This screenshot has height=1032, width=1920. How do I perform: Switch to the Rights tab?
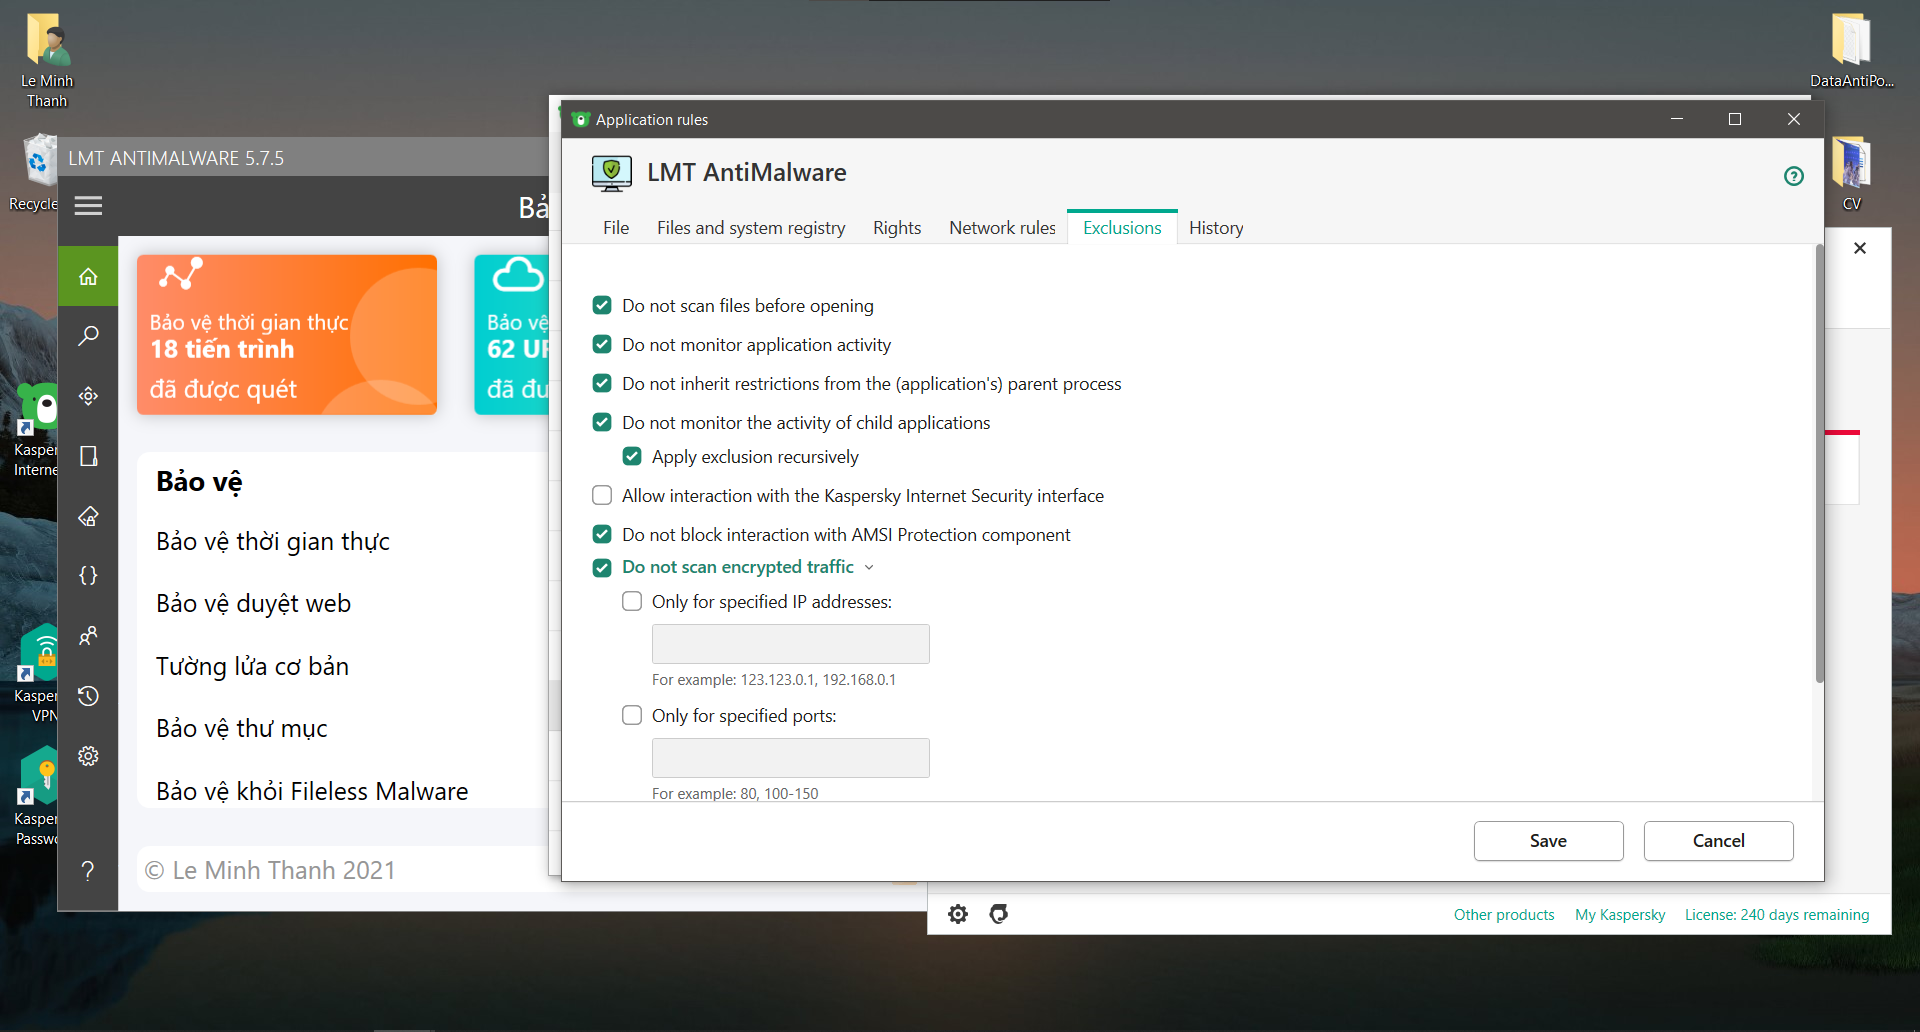coord(897,228)
